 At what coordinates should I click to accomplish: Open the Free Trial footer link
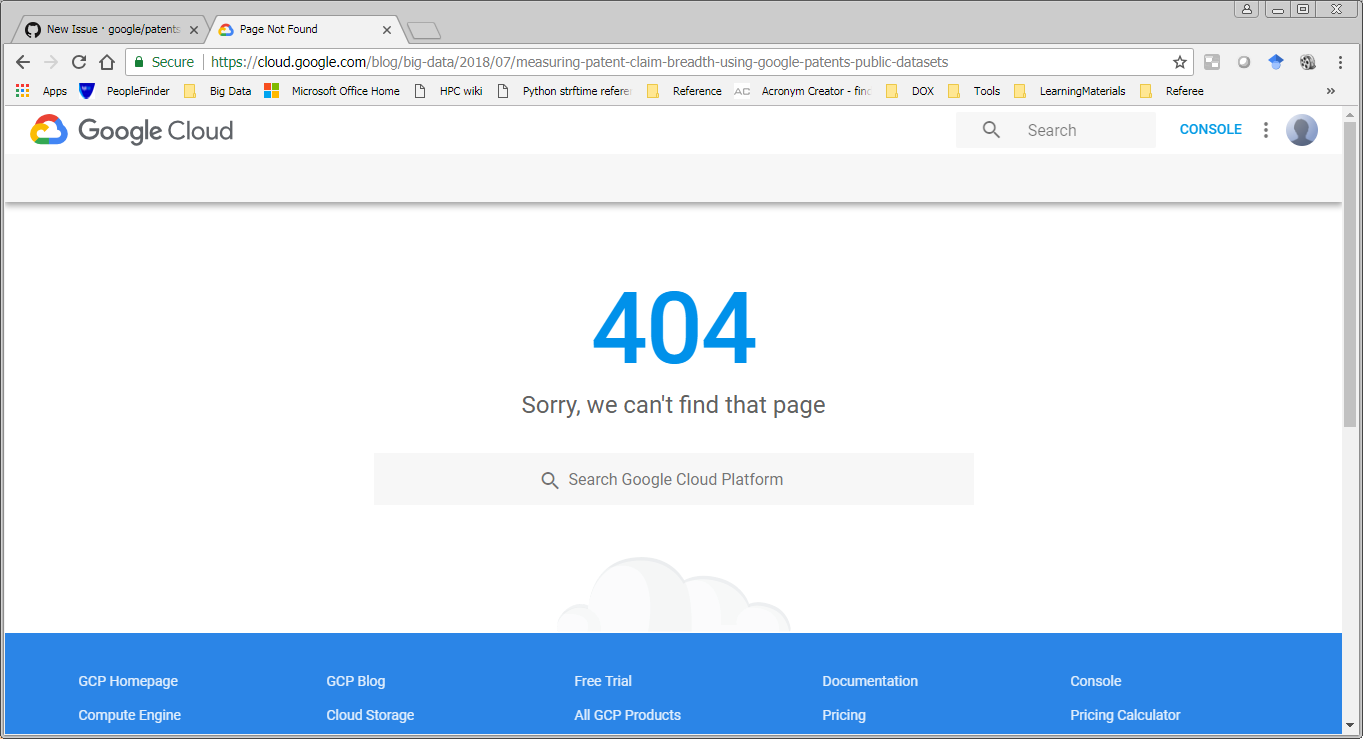coord(603,681)
